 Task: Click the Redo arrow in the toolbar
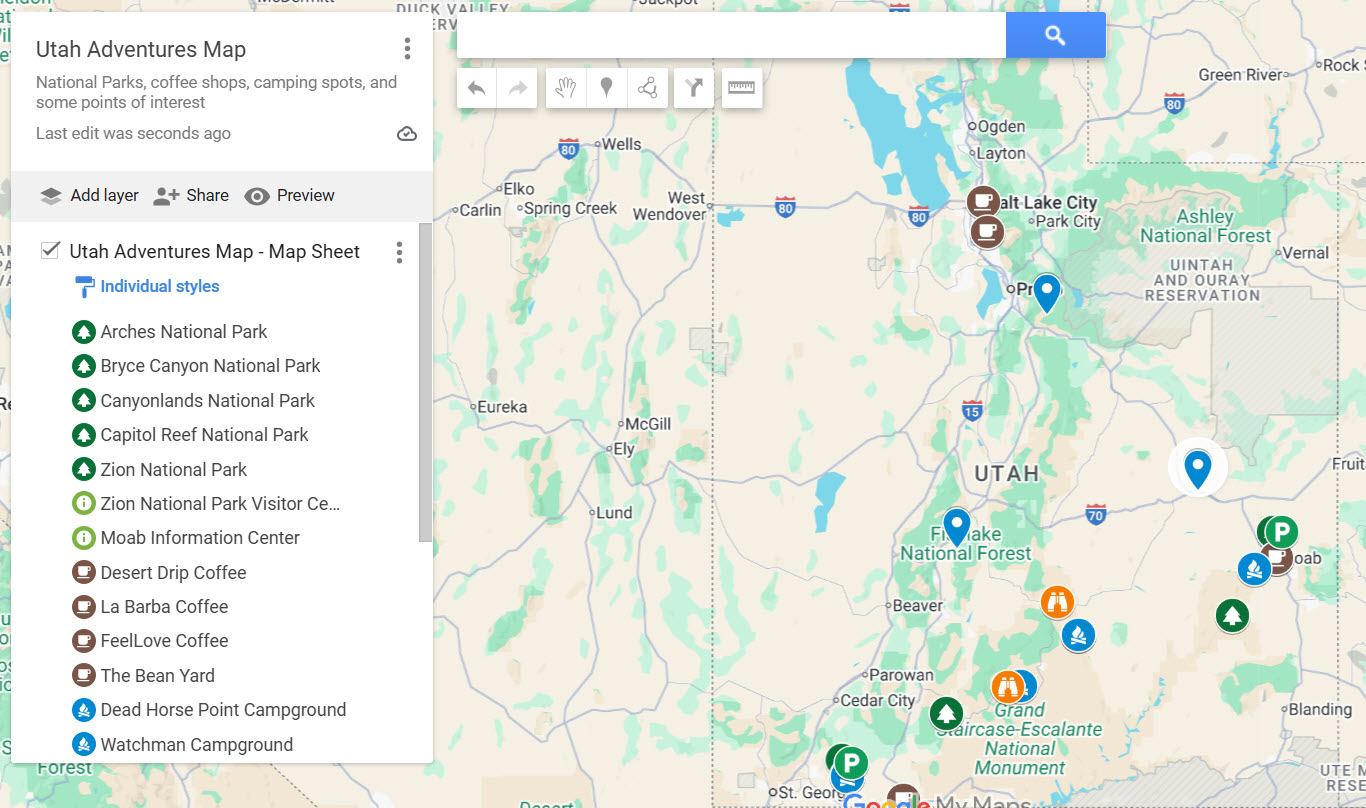(518, 88)
